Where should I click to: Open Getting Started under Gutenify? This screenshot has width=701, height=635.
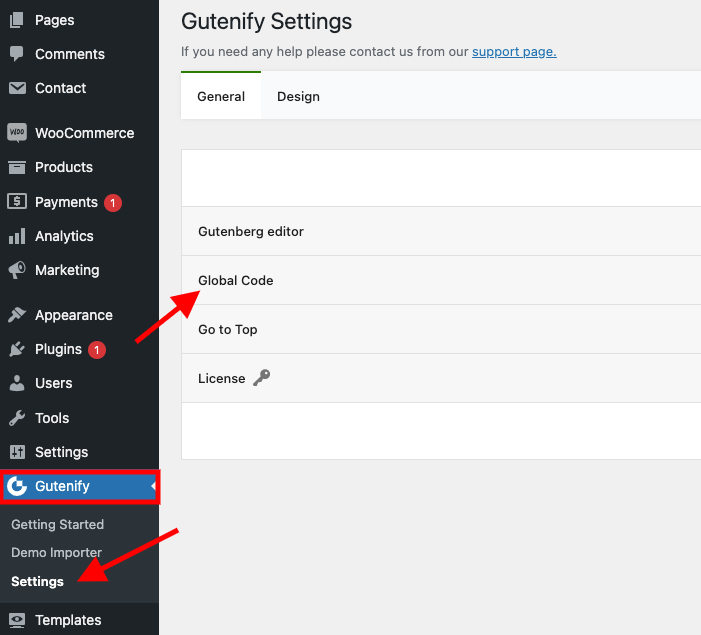58,524
